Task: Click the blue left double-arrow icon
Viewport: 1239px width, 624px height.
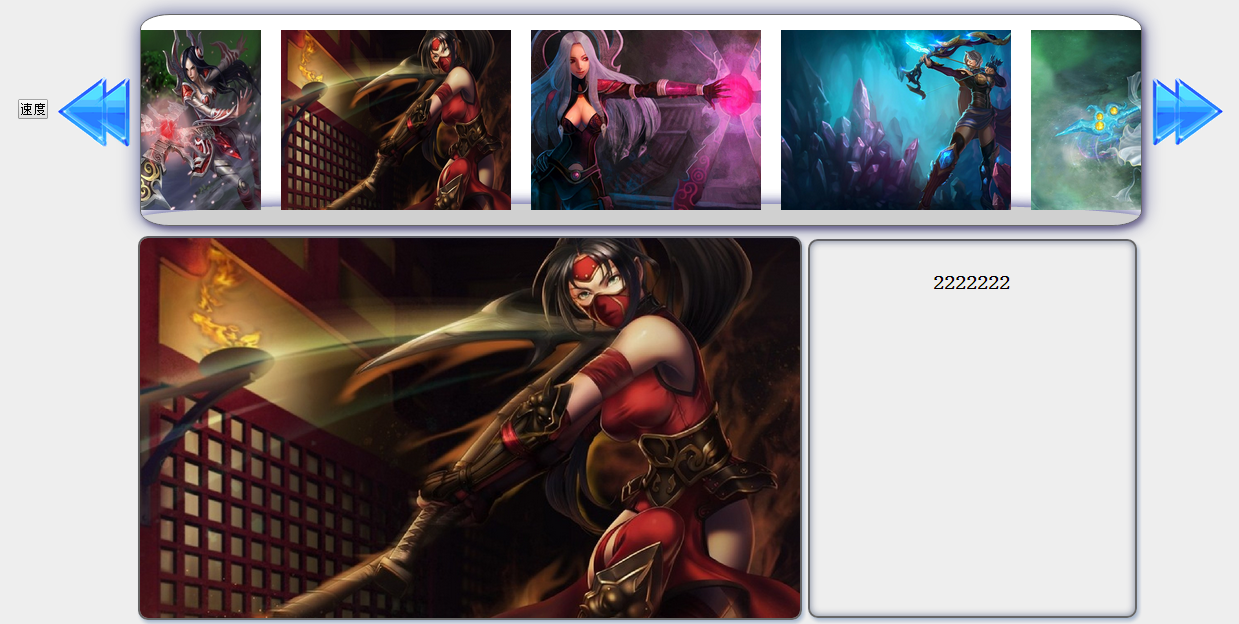Action: click(x=94, y=112)
